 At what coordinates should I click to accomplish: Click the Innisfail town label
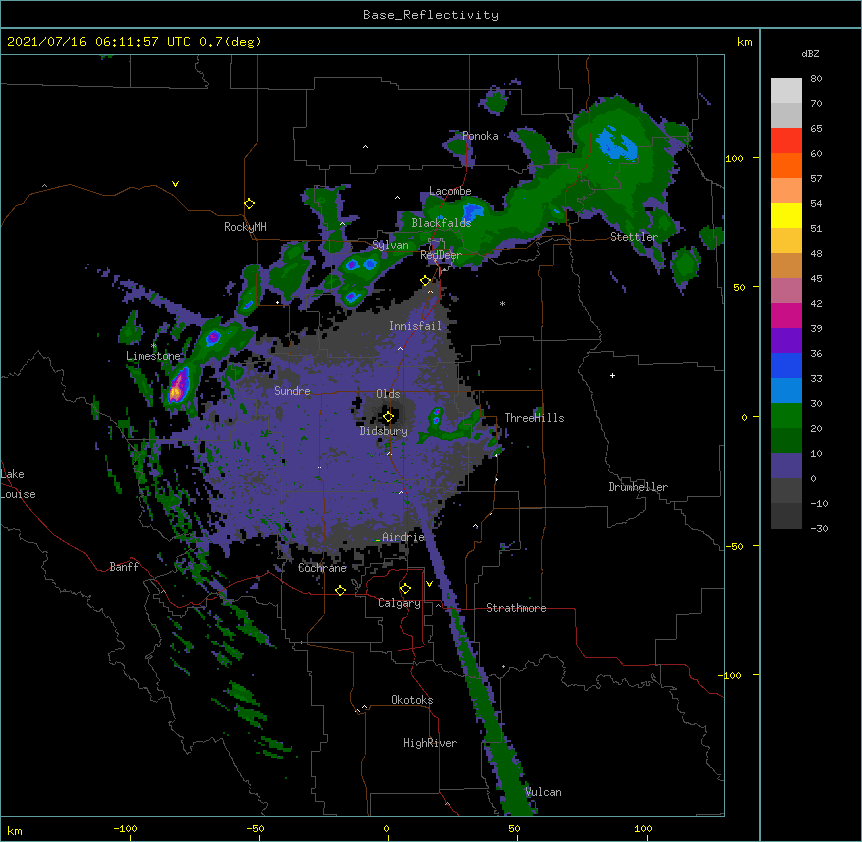[x=415, y=326]
